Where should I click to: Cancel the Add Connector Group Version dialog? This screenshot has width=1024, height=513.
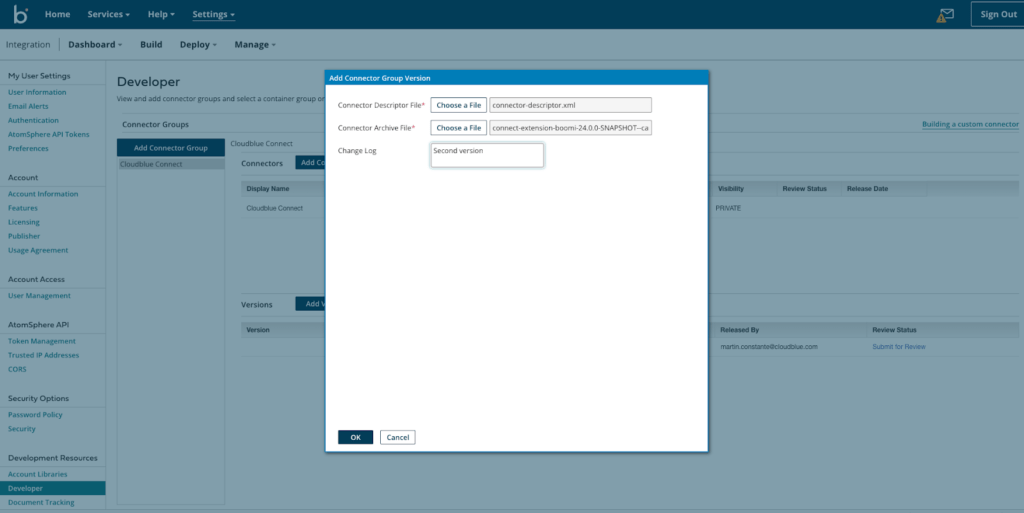click(x=398, y=437)
